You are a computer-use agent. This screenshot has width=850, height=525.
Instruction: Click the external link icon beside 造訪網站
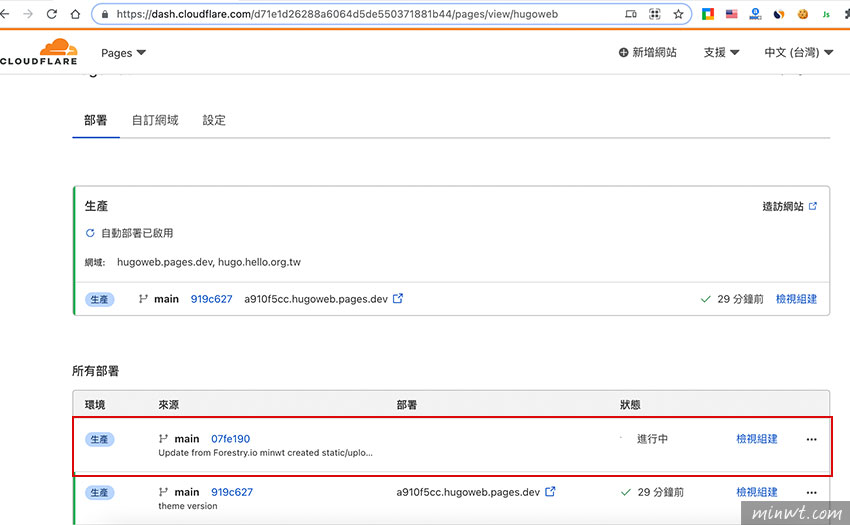click(x=813, y=206)
